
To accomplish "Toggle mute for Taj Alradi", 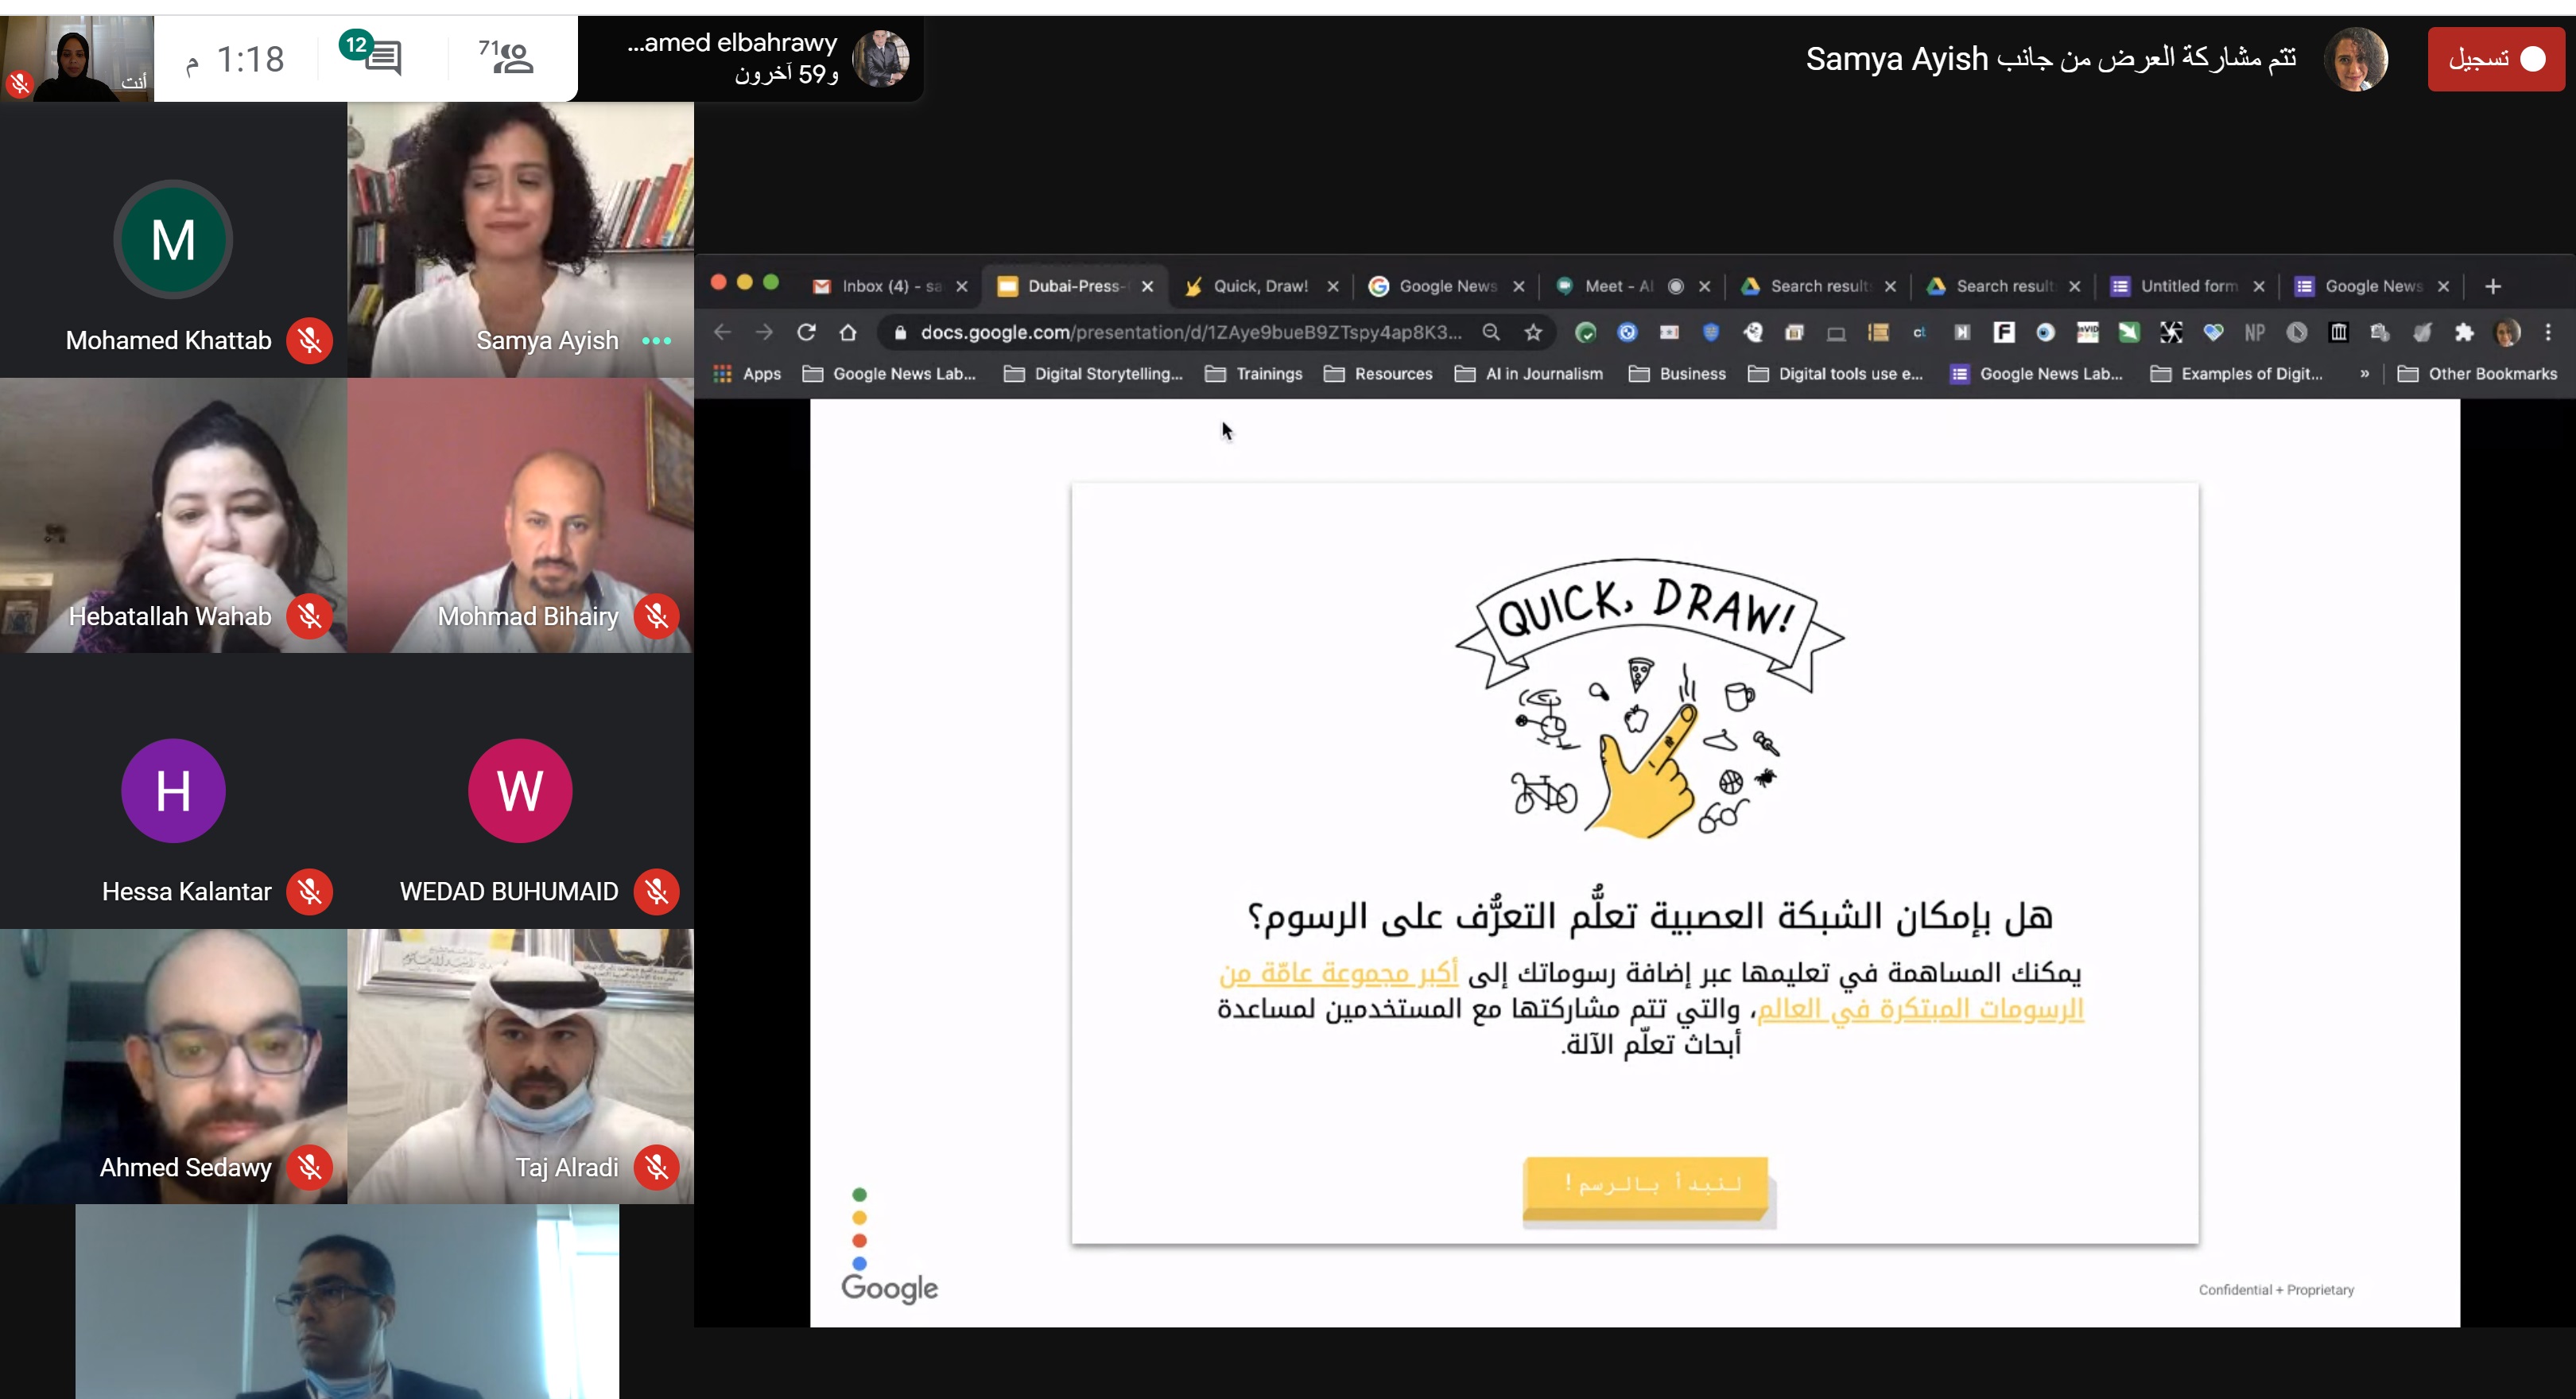I will pyautogui.click(x=656, y=1167).
